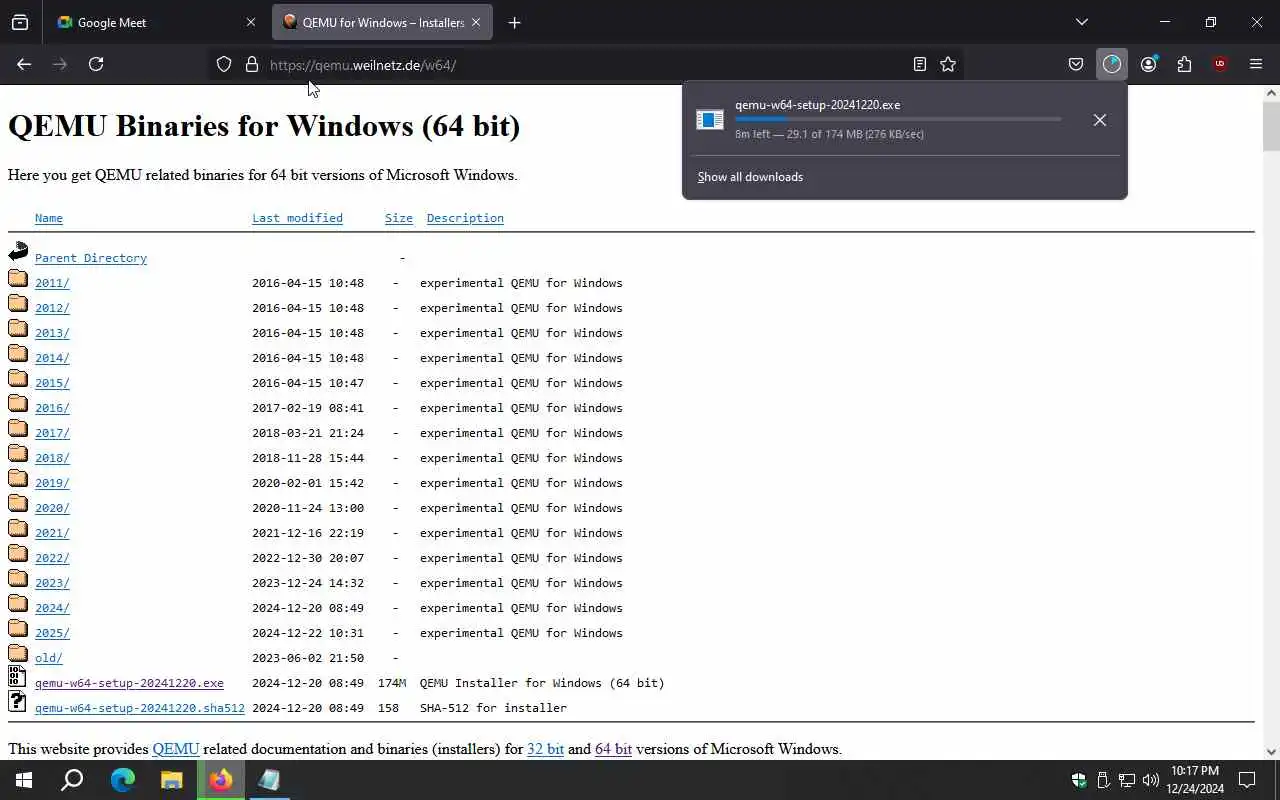Open a new tab with plus button
Image resolution: width=1280 pixels, height=800 pixels.
coord(514,22)
